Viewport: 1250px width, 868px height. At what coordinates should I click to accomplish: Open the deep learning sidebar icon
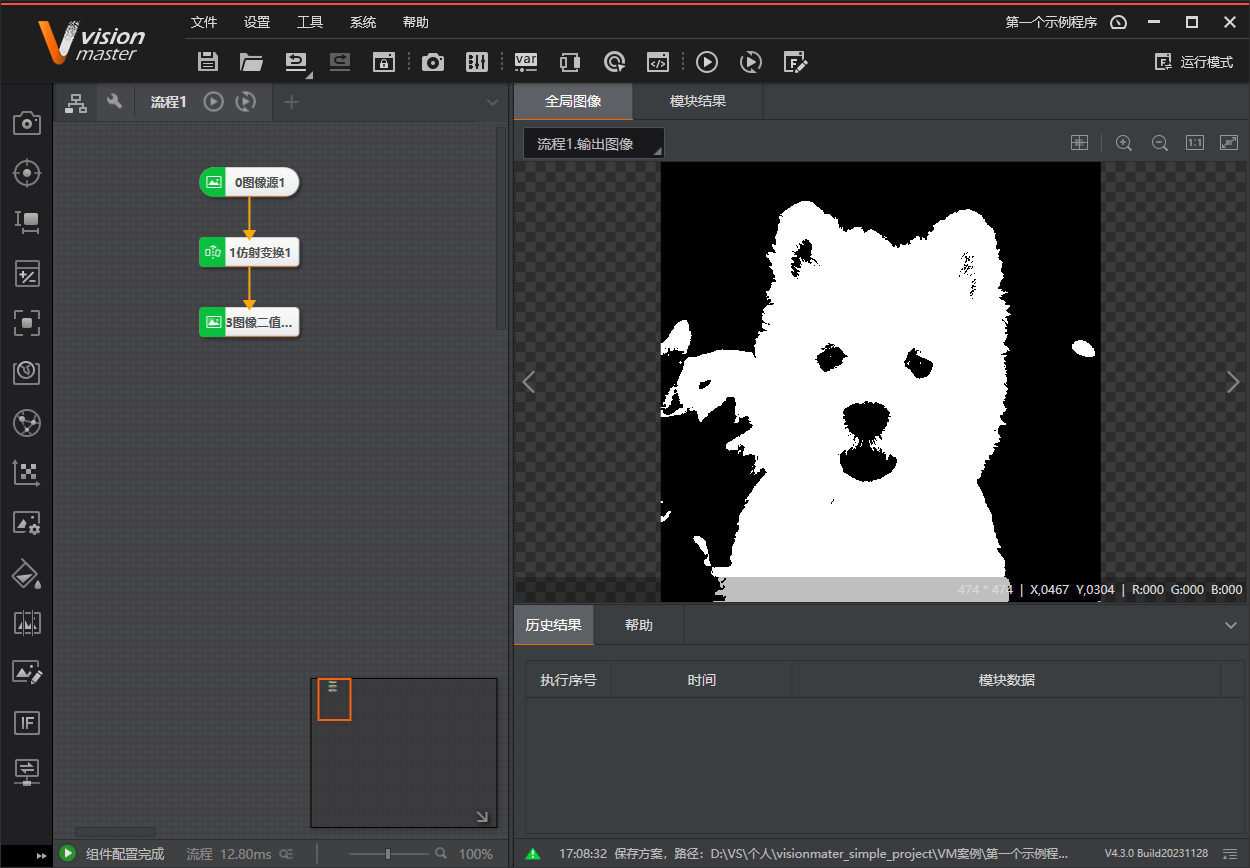[27, 372]
